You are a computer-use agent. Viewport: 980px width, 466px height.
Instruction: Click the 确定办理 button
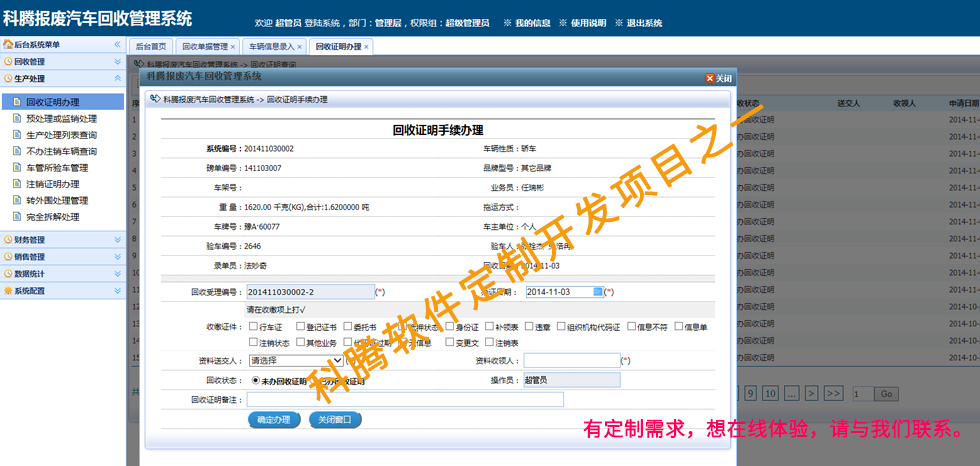[274, 420]
